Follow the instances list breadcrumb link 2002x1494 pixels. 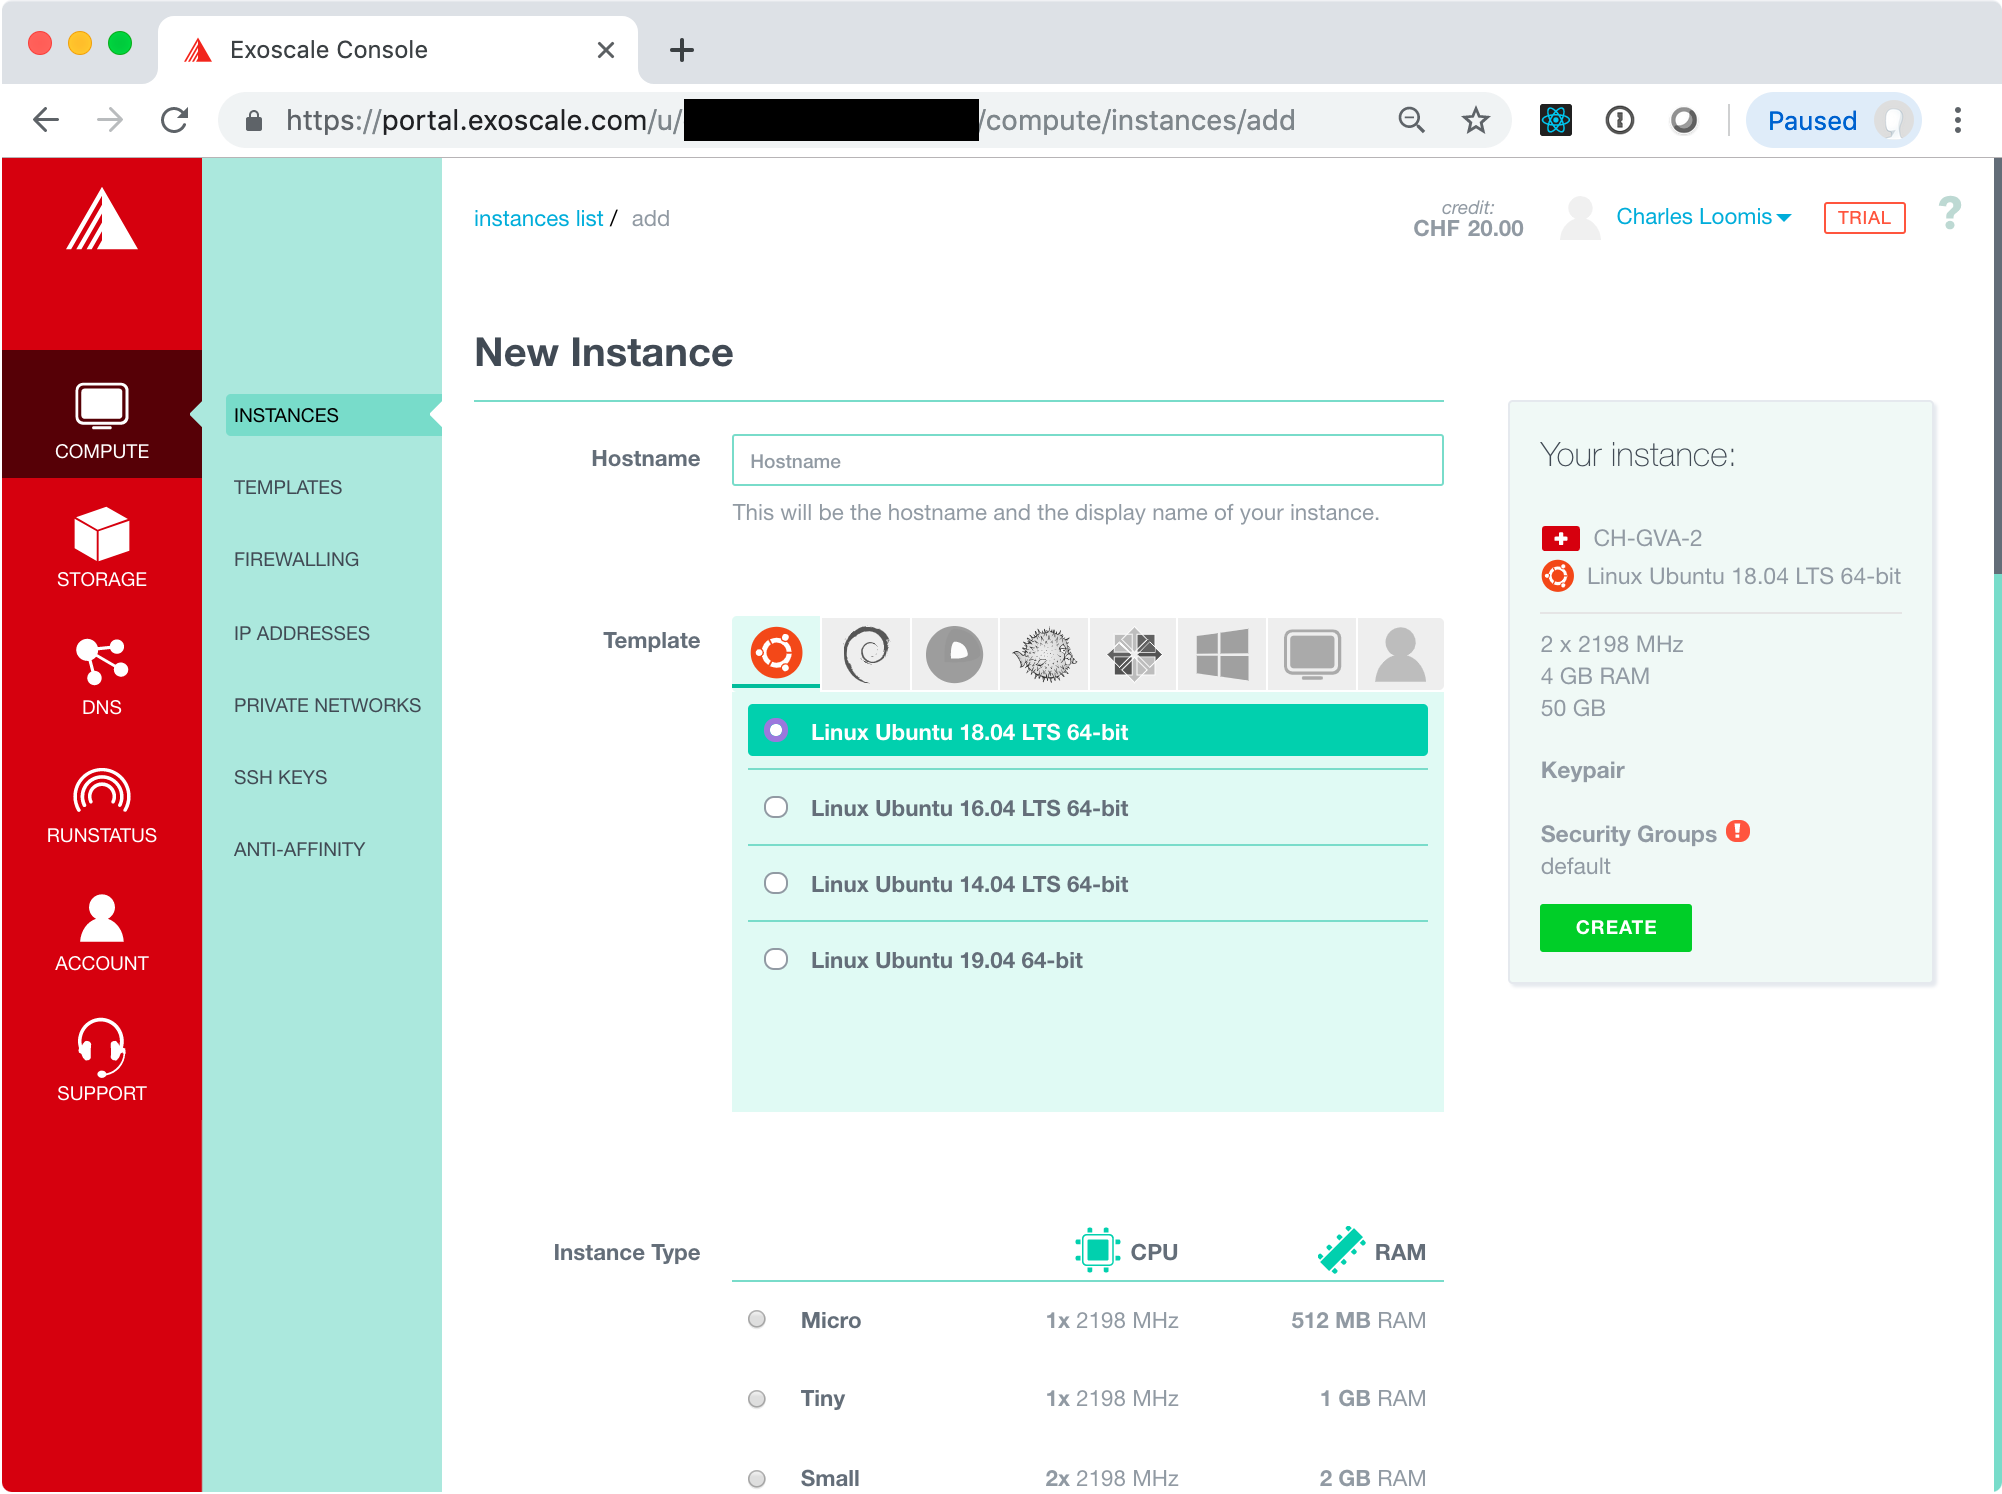point(538,218)
